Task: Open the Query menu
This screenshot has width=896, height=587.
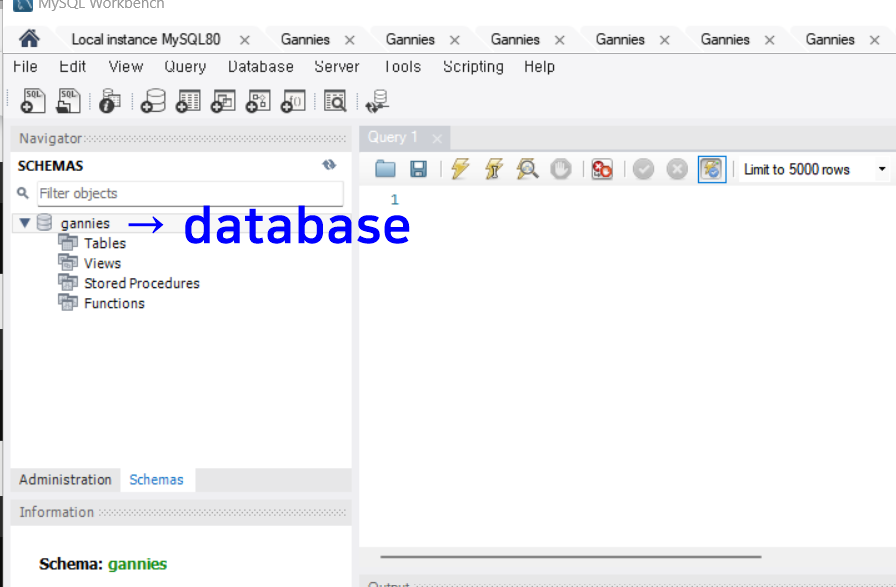Action: 185,67
